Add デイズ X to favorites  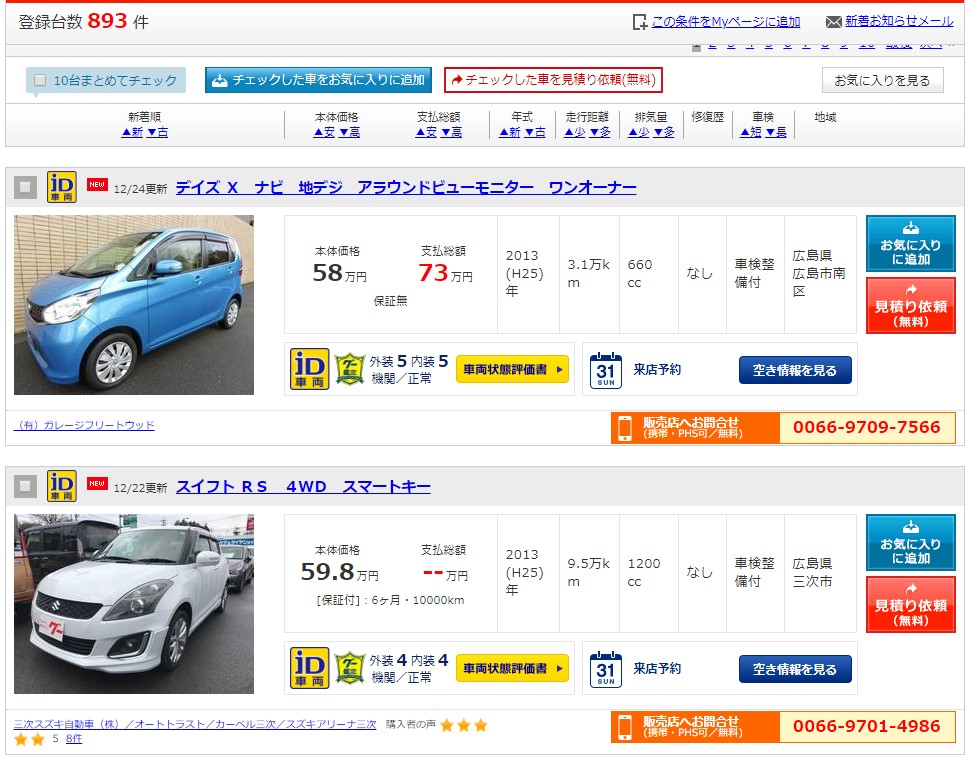click(x=910, y=244)
